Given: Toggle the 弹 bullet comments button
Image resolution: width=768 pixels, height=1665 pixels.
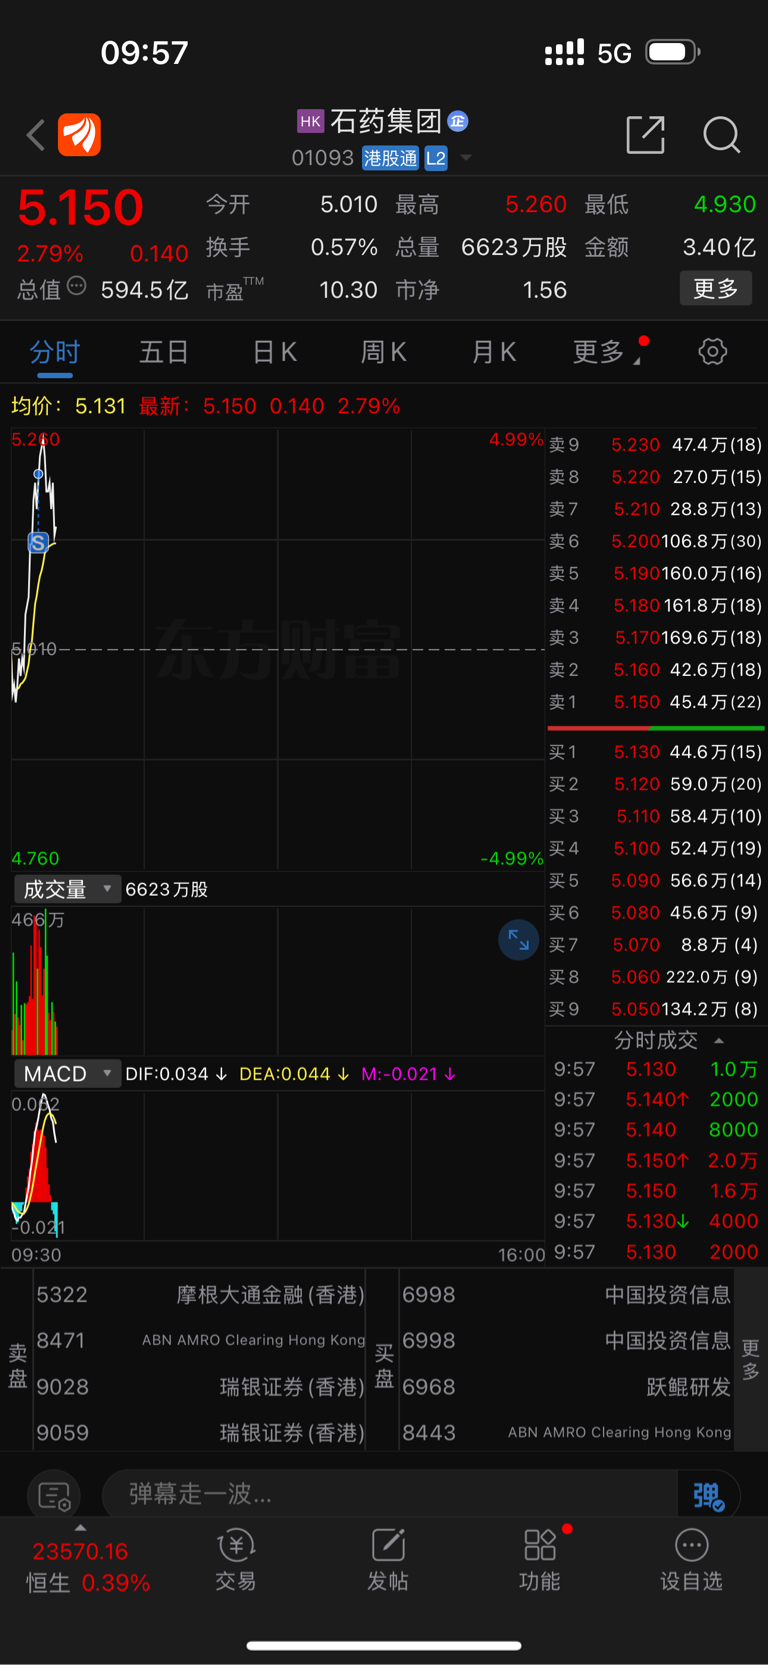Looking at the screenshot, I should point(708,1495).
